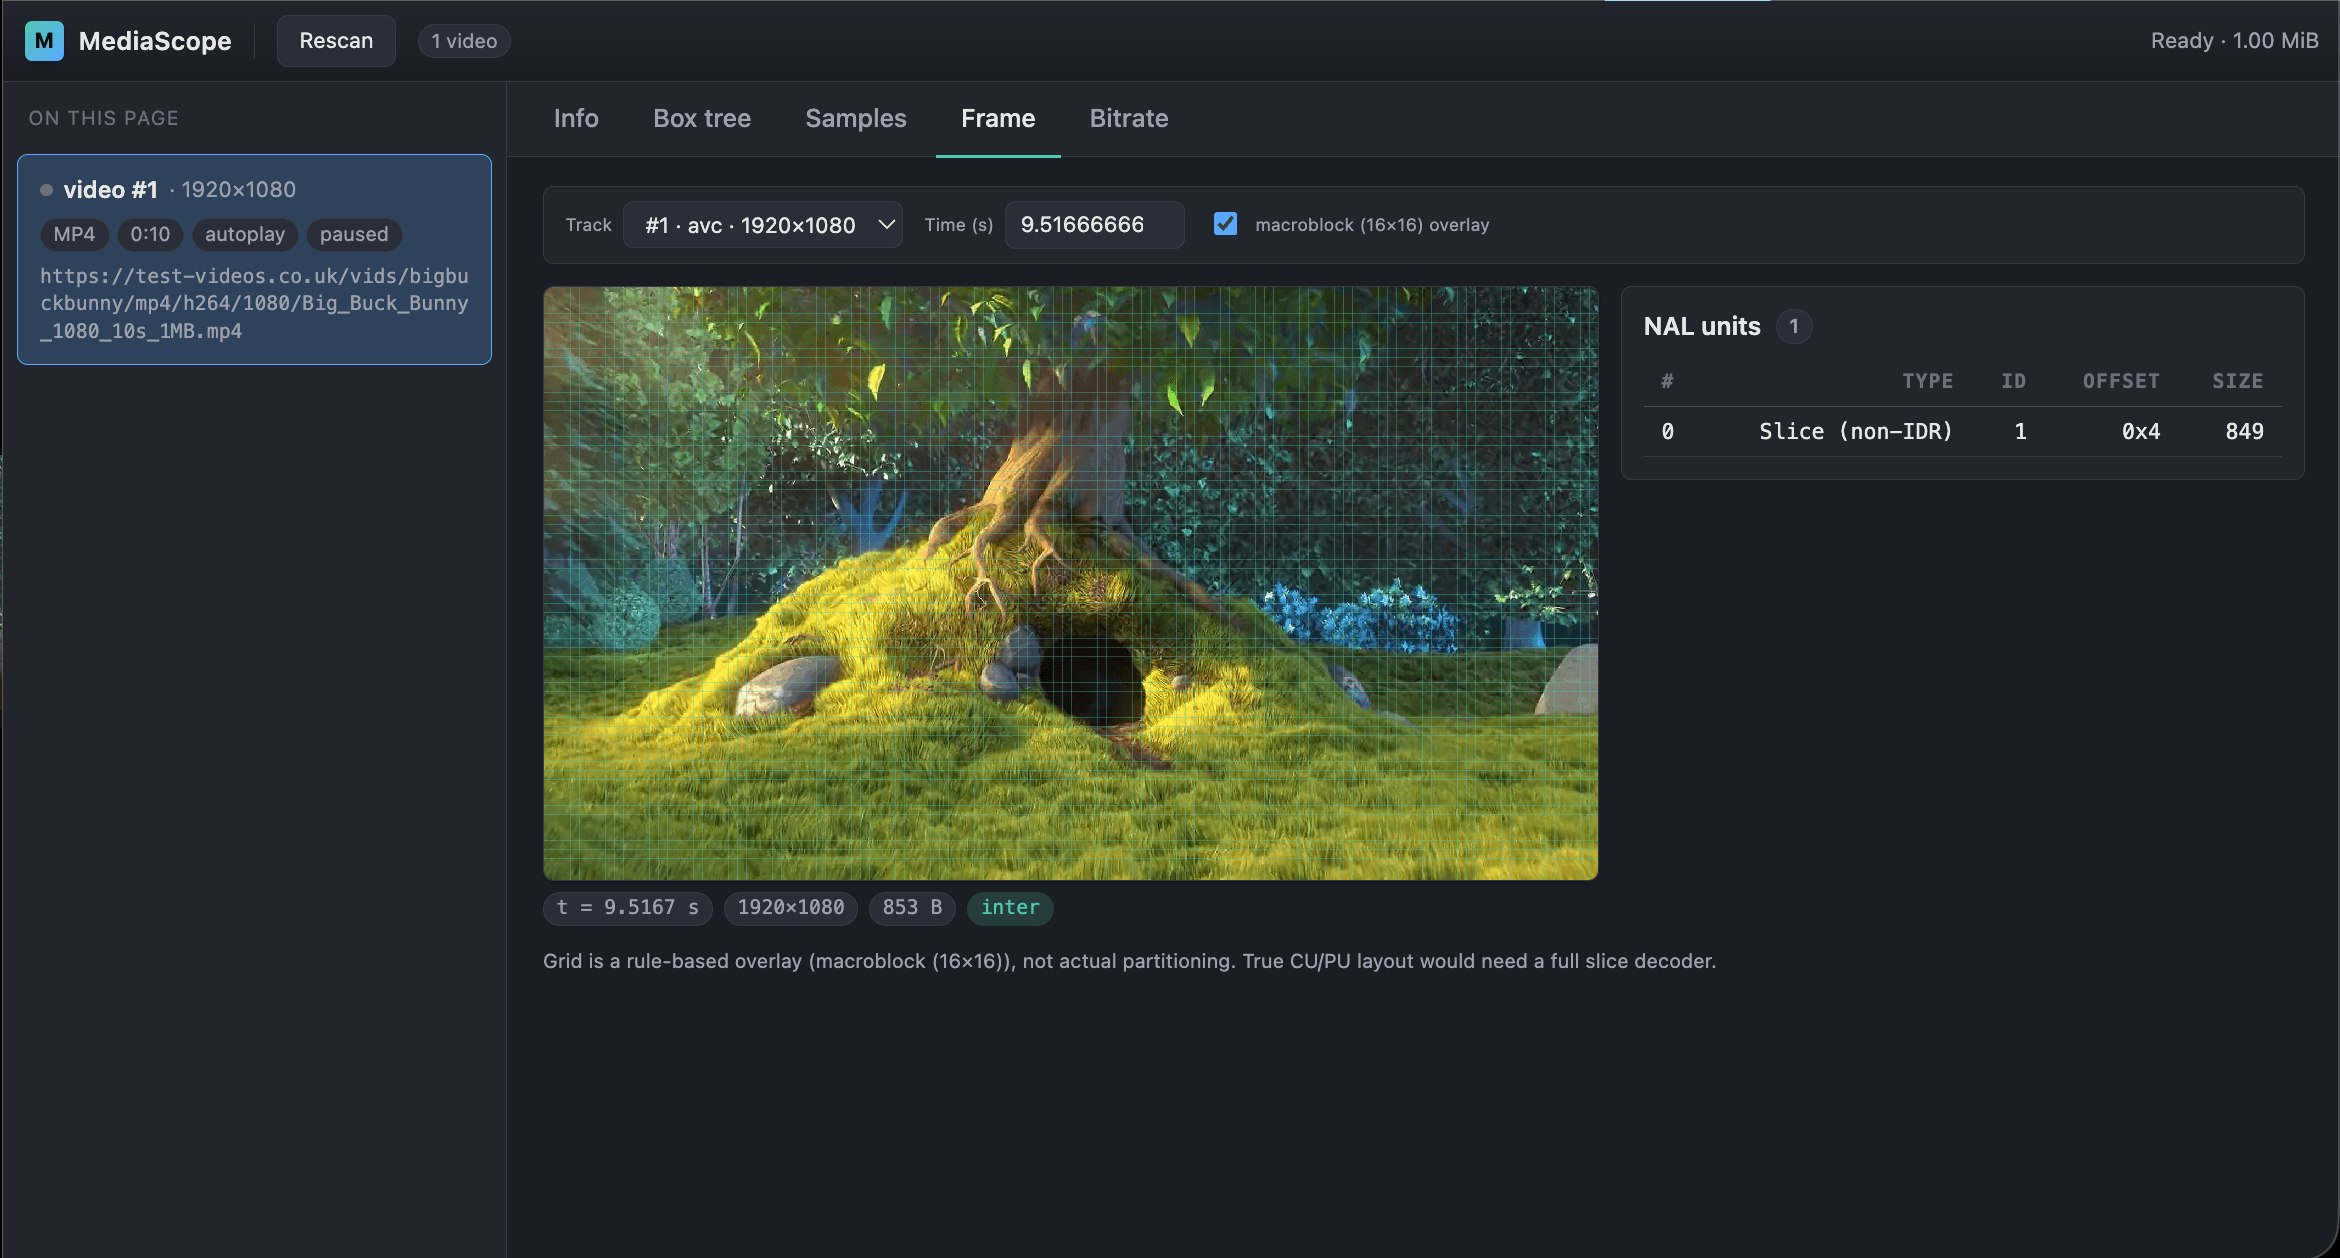
Task: Click the 849 size value
Action: (2245, 432)
